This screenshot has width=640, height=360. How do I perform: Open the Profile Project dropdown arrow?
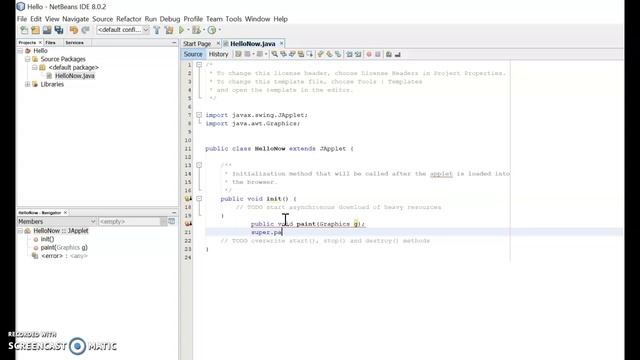point(219,30)
